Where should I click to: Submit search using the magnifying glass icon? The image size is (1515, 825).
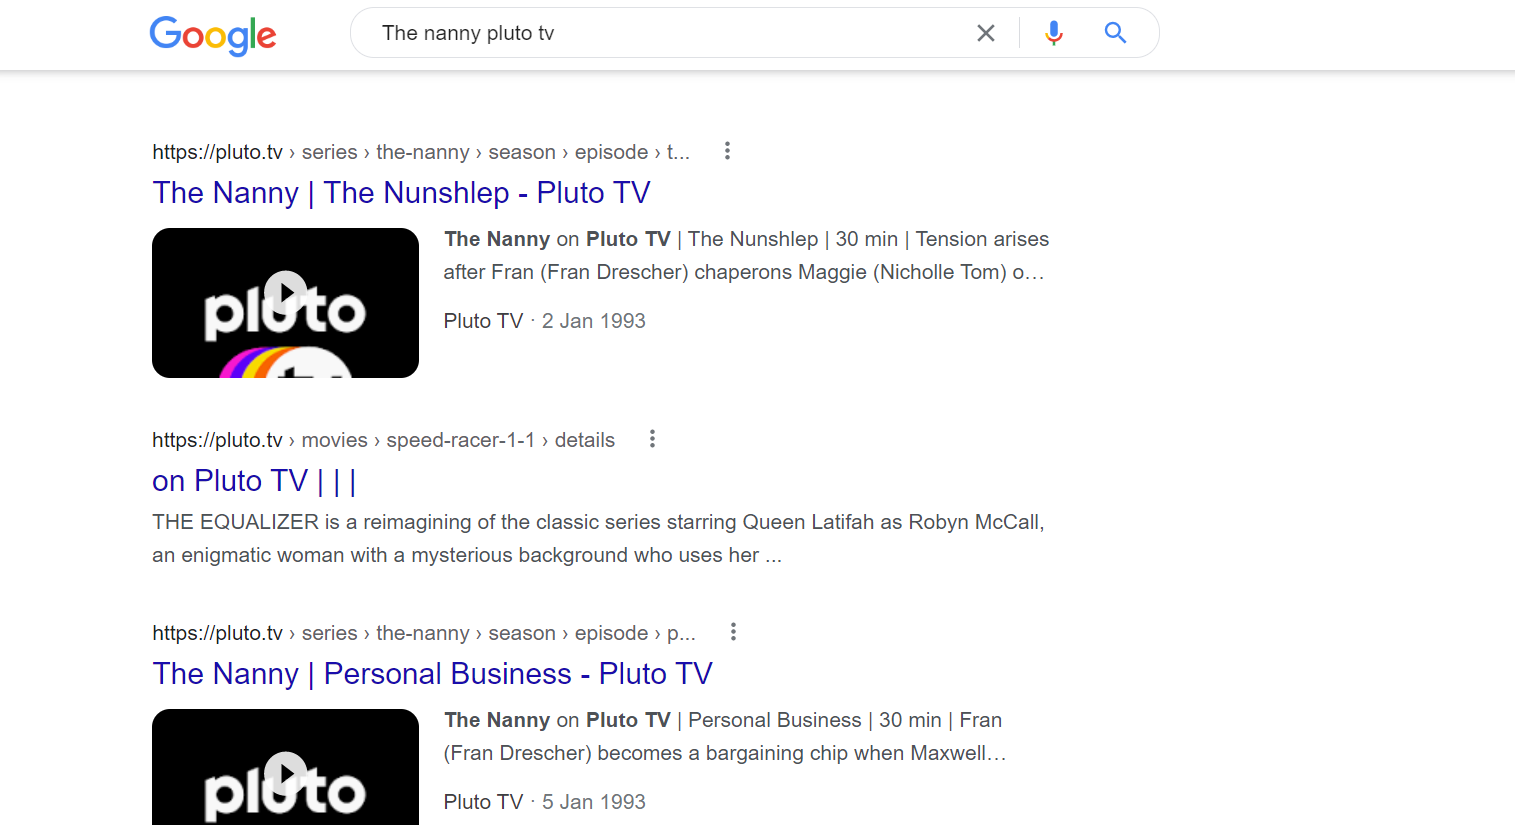tap(1115, 33)
